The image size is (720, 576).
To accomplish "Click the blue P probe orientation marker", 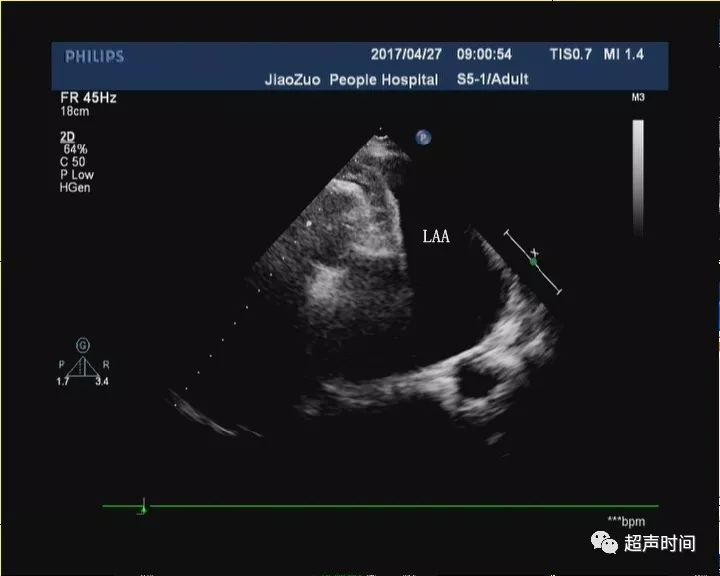I will pyautogui.click(x=423, y=137).
